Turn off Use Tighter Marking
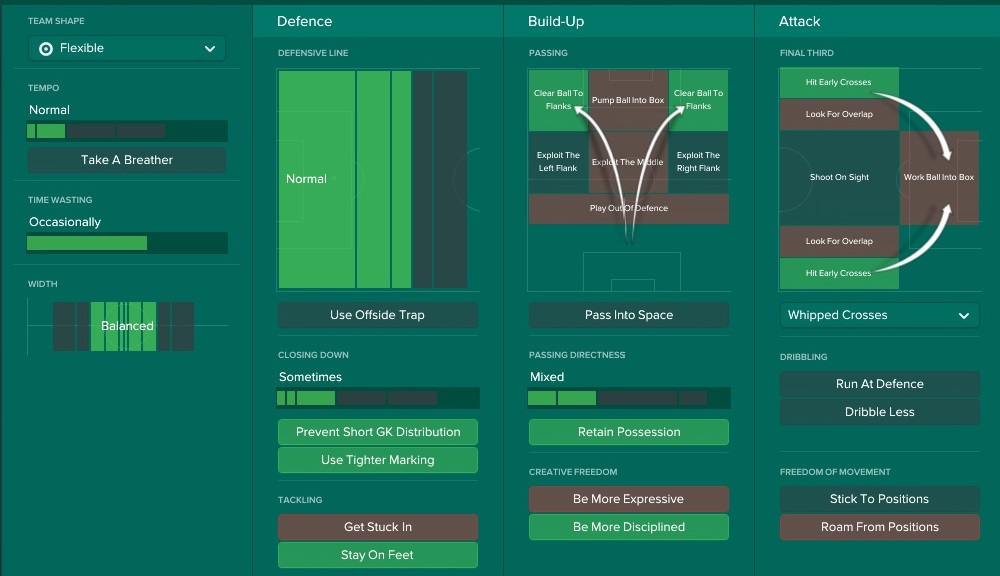Image resolution: width=1000 pixels, height=576 pixels. pos(377,460)
